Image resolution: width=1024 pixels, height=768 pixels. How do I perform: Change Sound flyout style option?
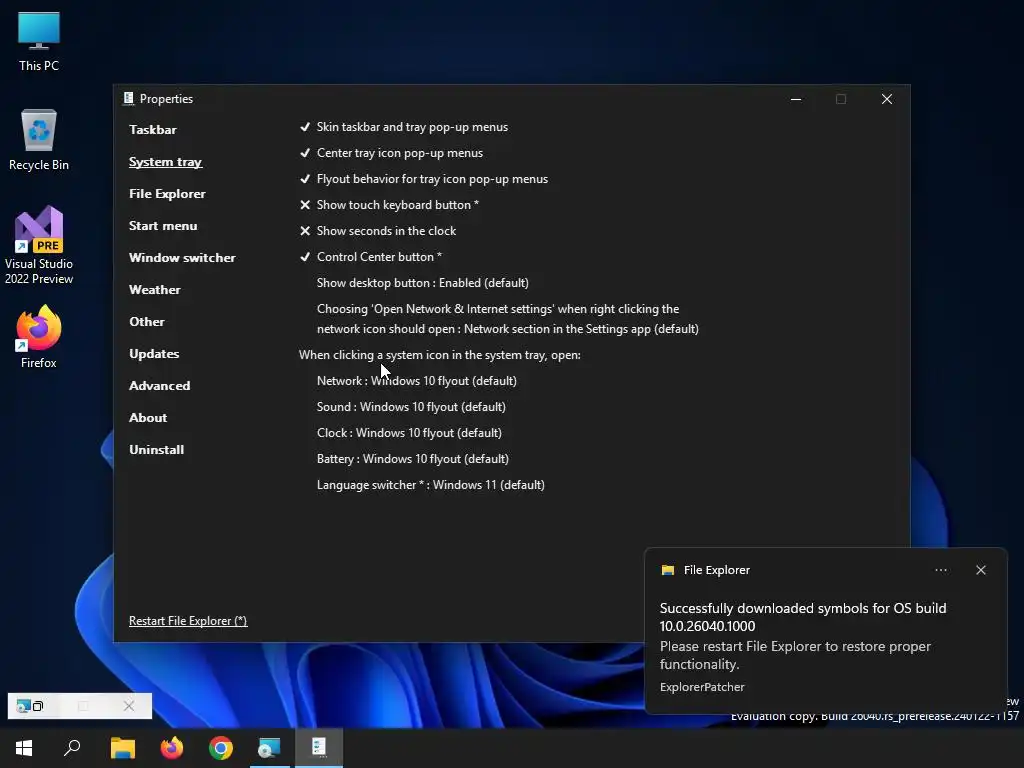click(x=411, y=407)
